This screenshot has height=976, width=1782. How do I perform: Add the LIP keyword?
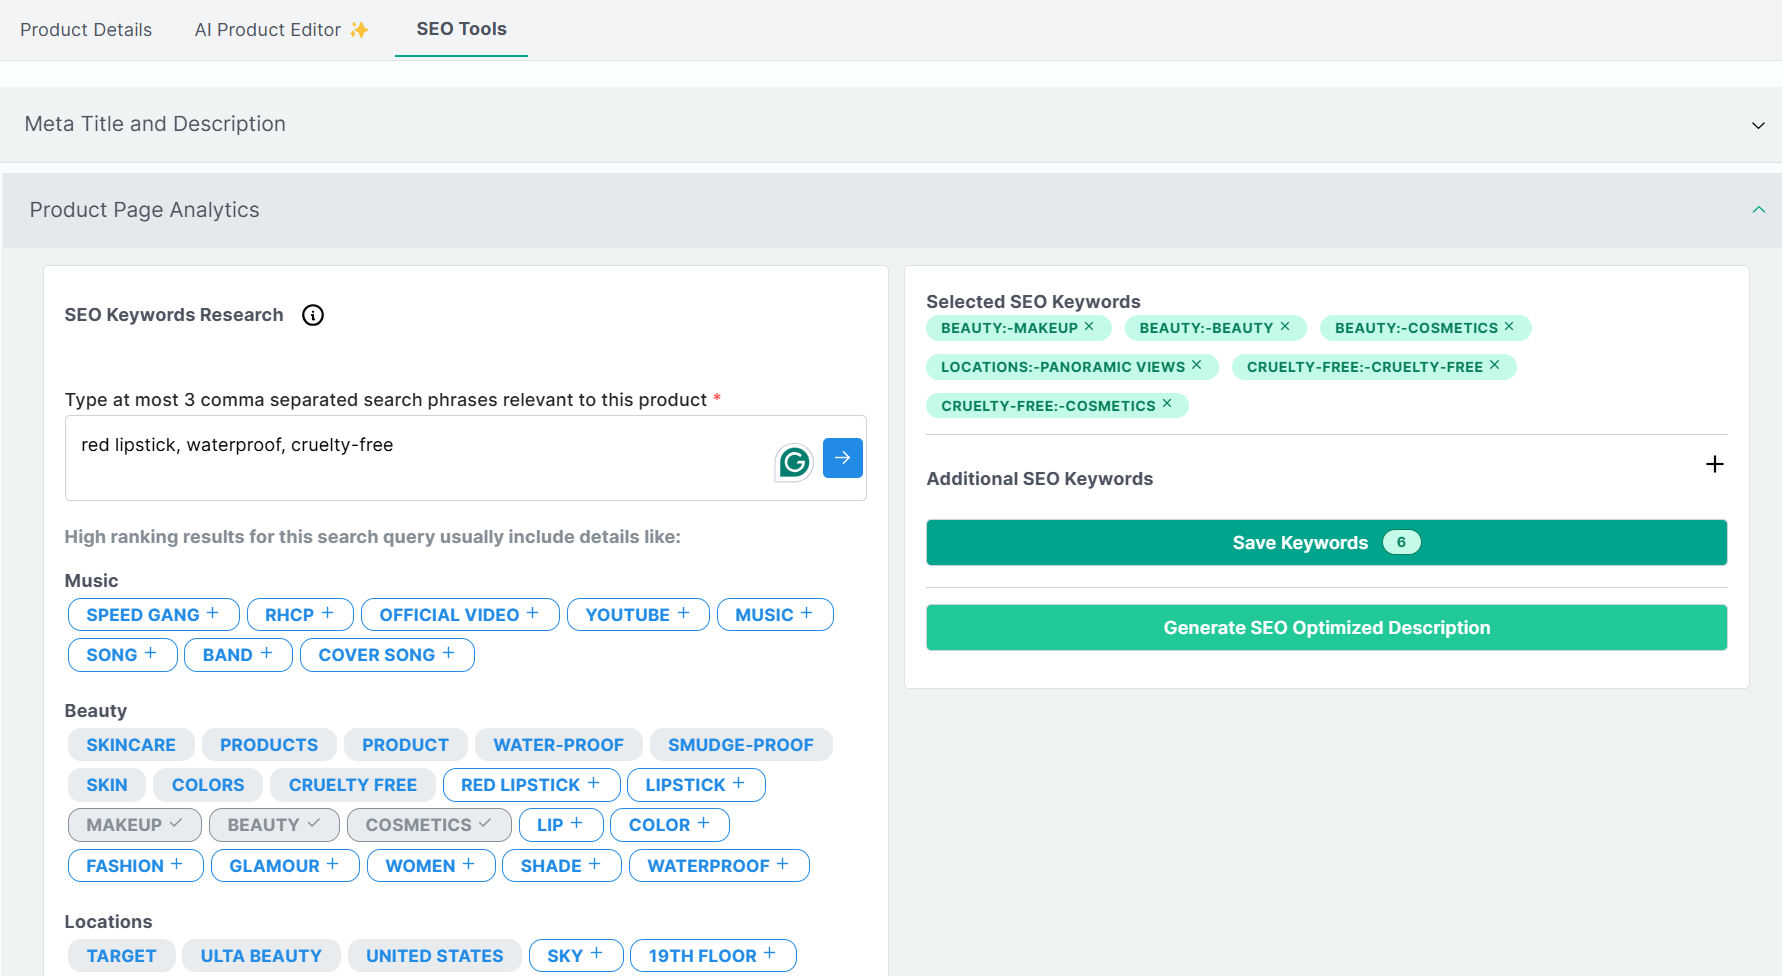(x=561, y=824)
